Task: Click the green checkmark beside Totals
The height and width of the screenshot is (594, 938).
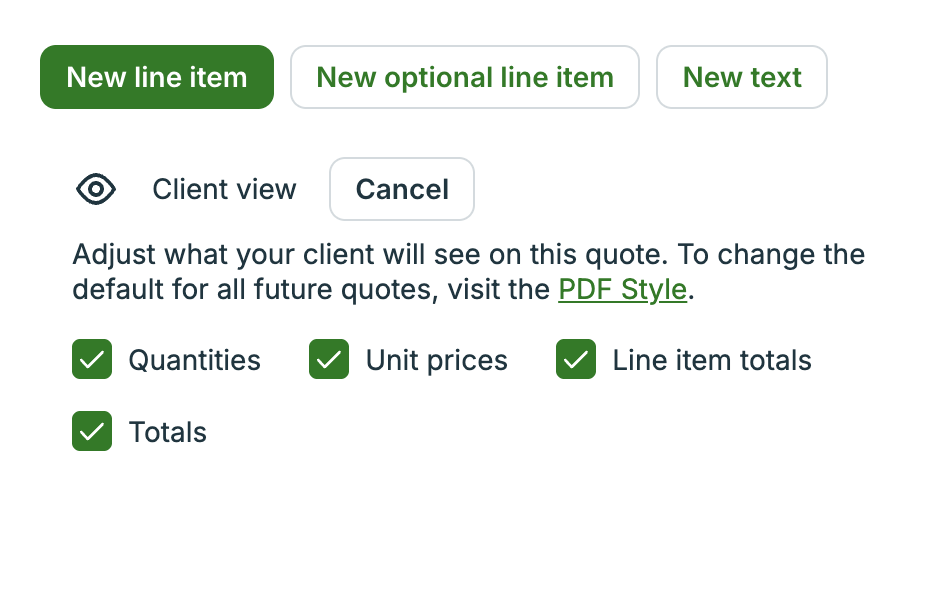Action: pyautogui.click(x=91, y=431)
